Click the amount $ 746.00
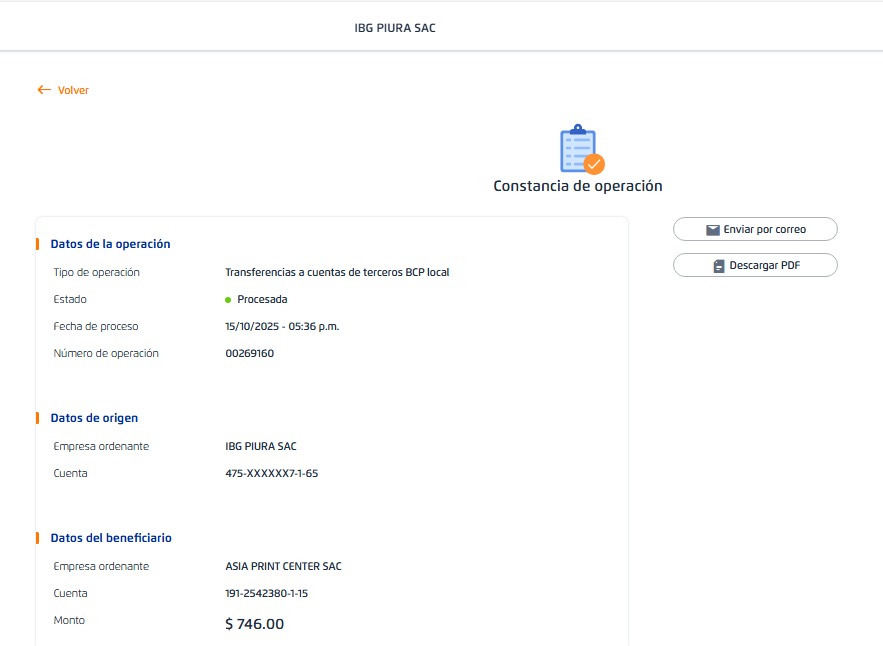This screenshot has width=883, height=646. pos(255,624)
